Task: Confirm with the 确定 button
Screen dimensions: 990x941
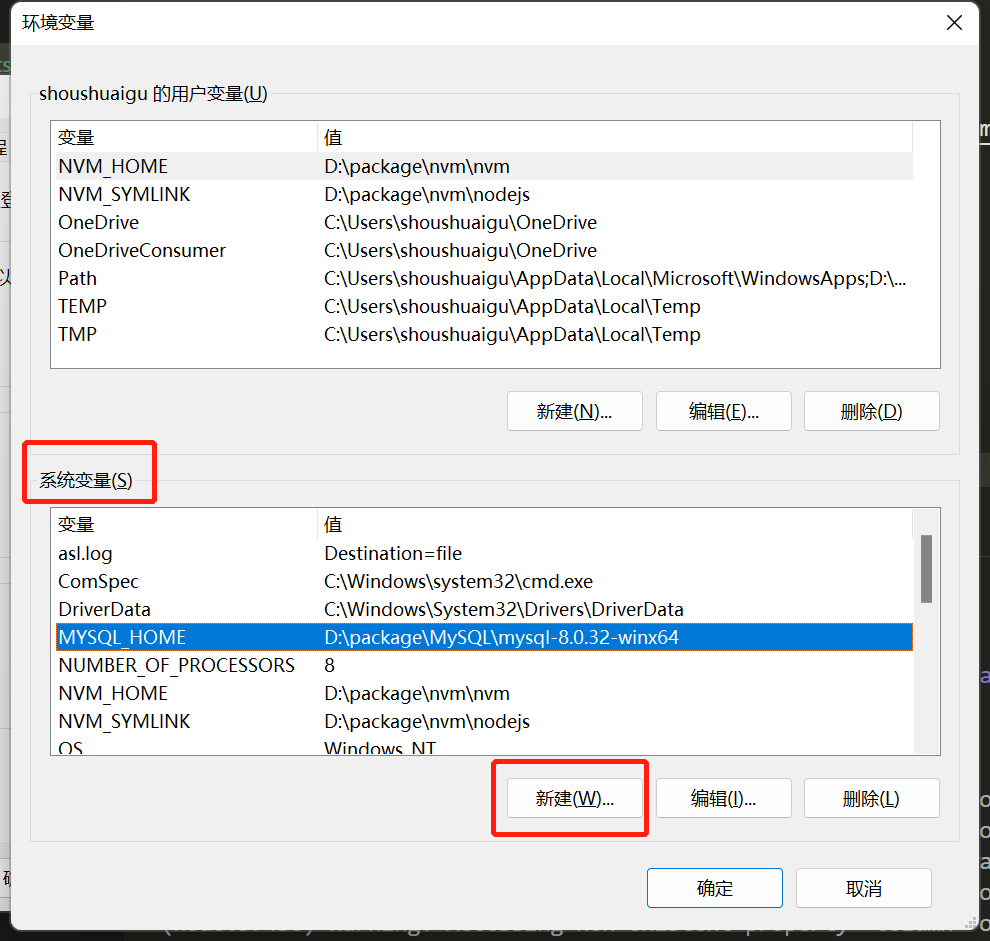Action: [714, 888]
